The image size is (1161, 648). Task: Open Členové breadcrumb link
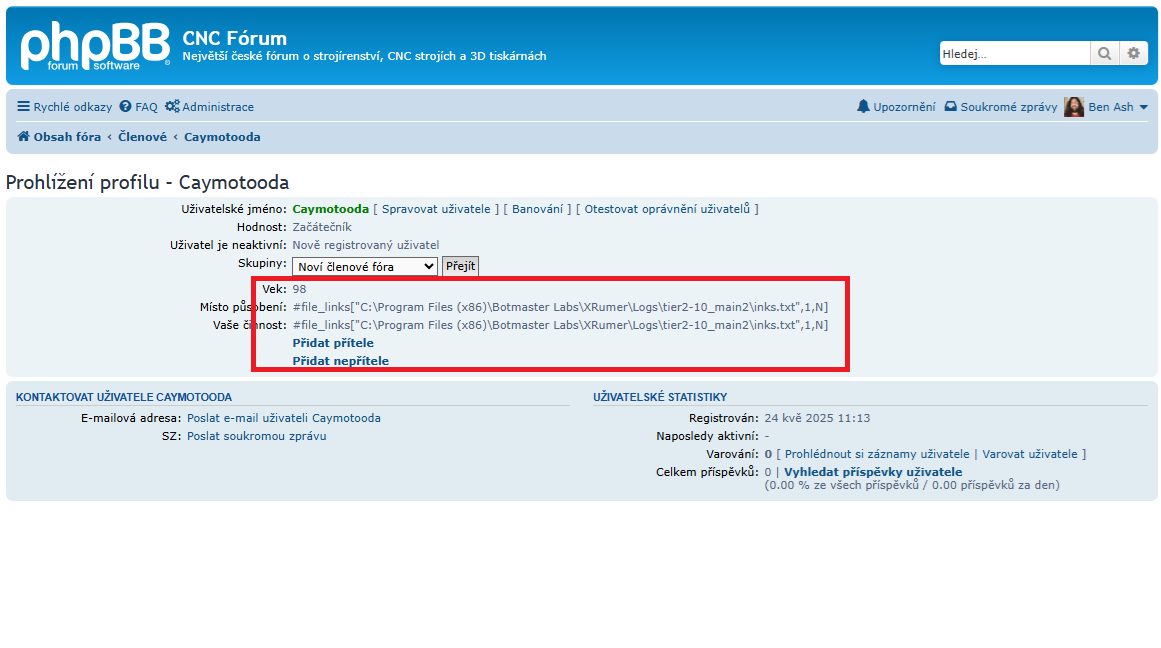pyautogui.click(x=142, y=137)
